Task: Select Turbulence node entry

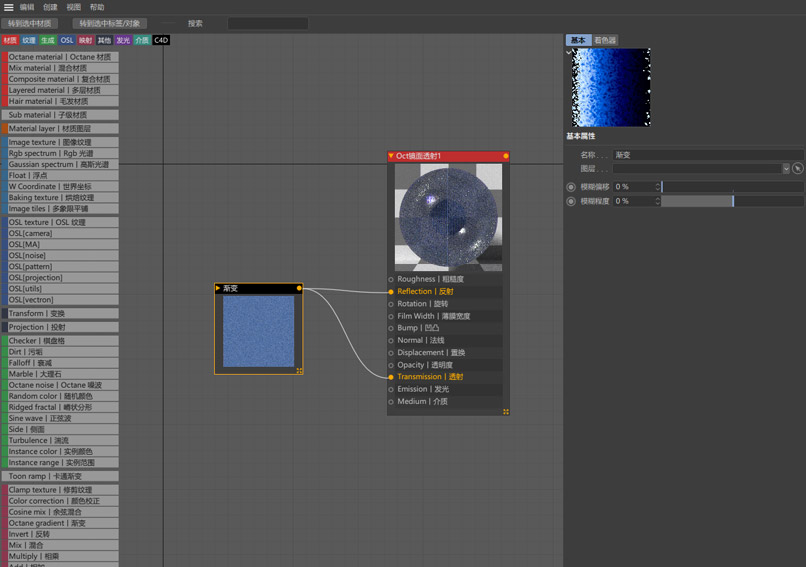Action: coord(60,441)
